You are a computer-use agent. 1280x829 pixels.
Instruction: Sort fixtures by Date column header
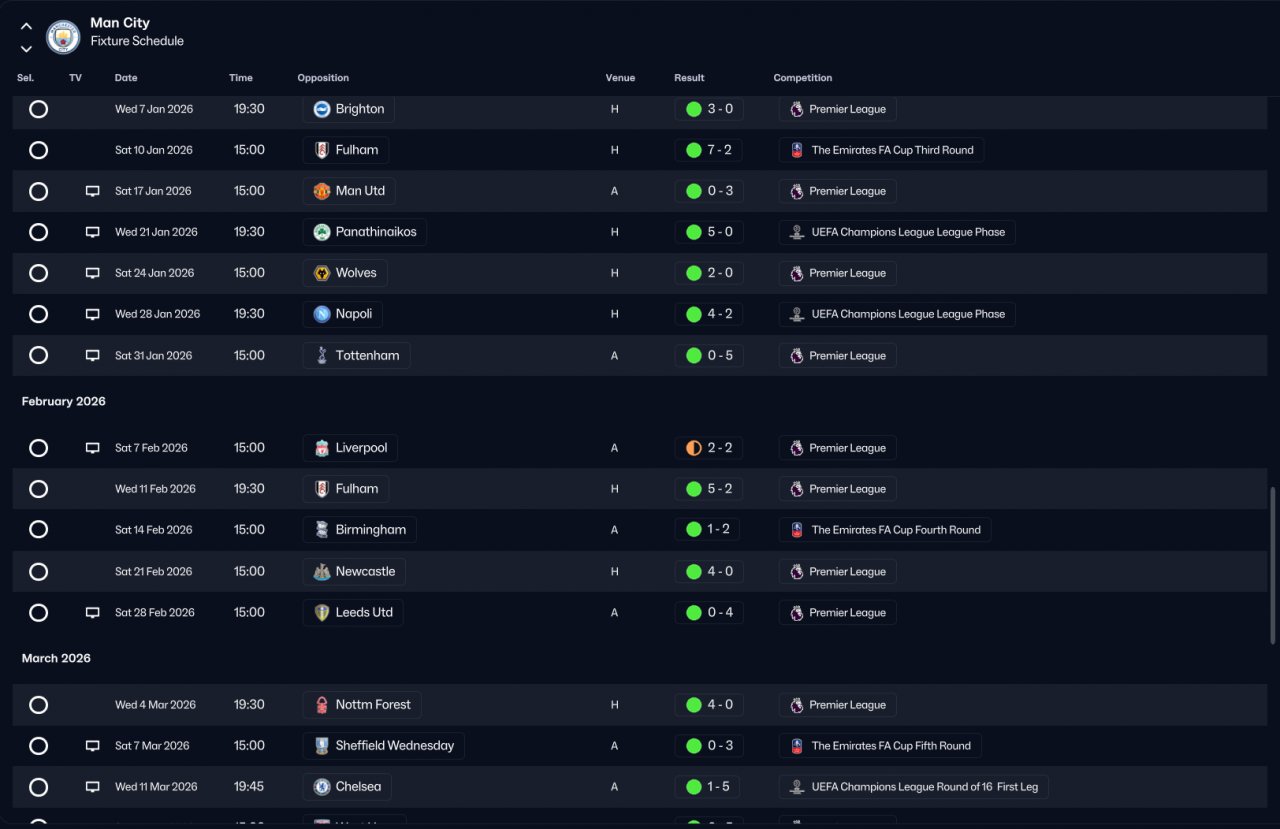126,78
